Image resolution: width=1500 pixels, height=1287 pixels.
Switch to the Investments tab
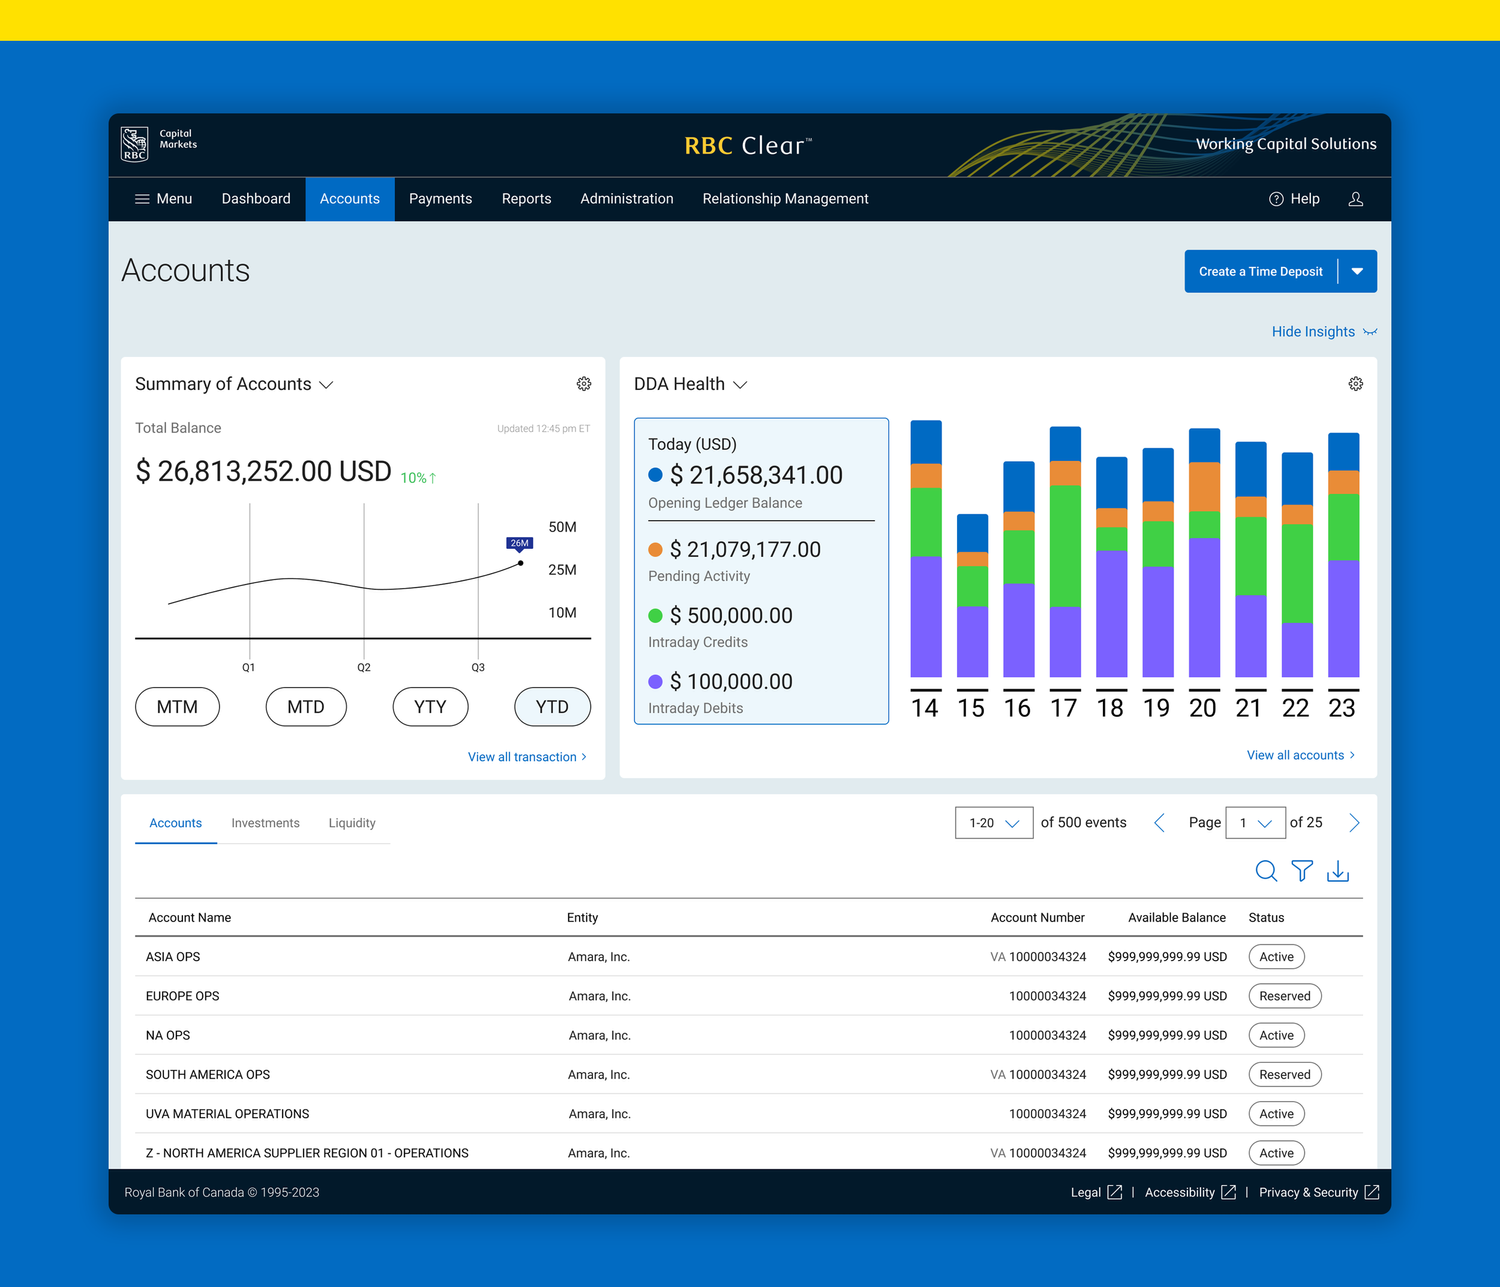click(265, 823)
